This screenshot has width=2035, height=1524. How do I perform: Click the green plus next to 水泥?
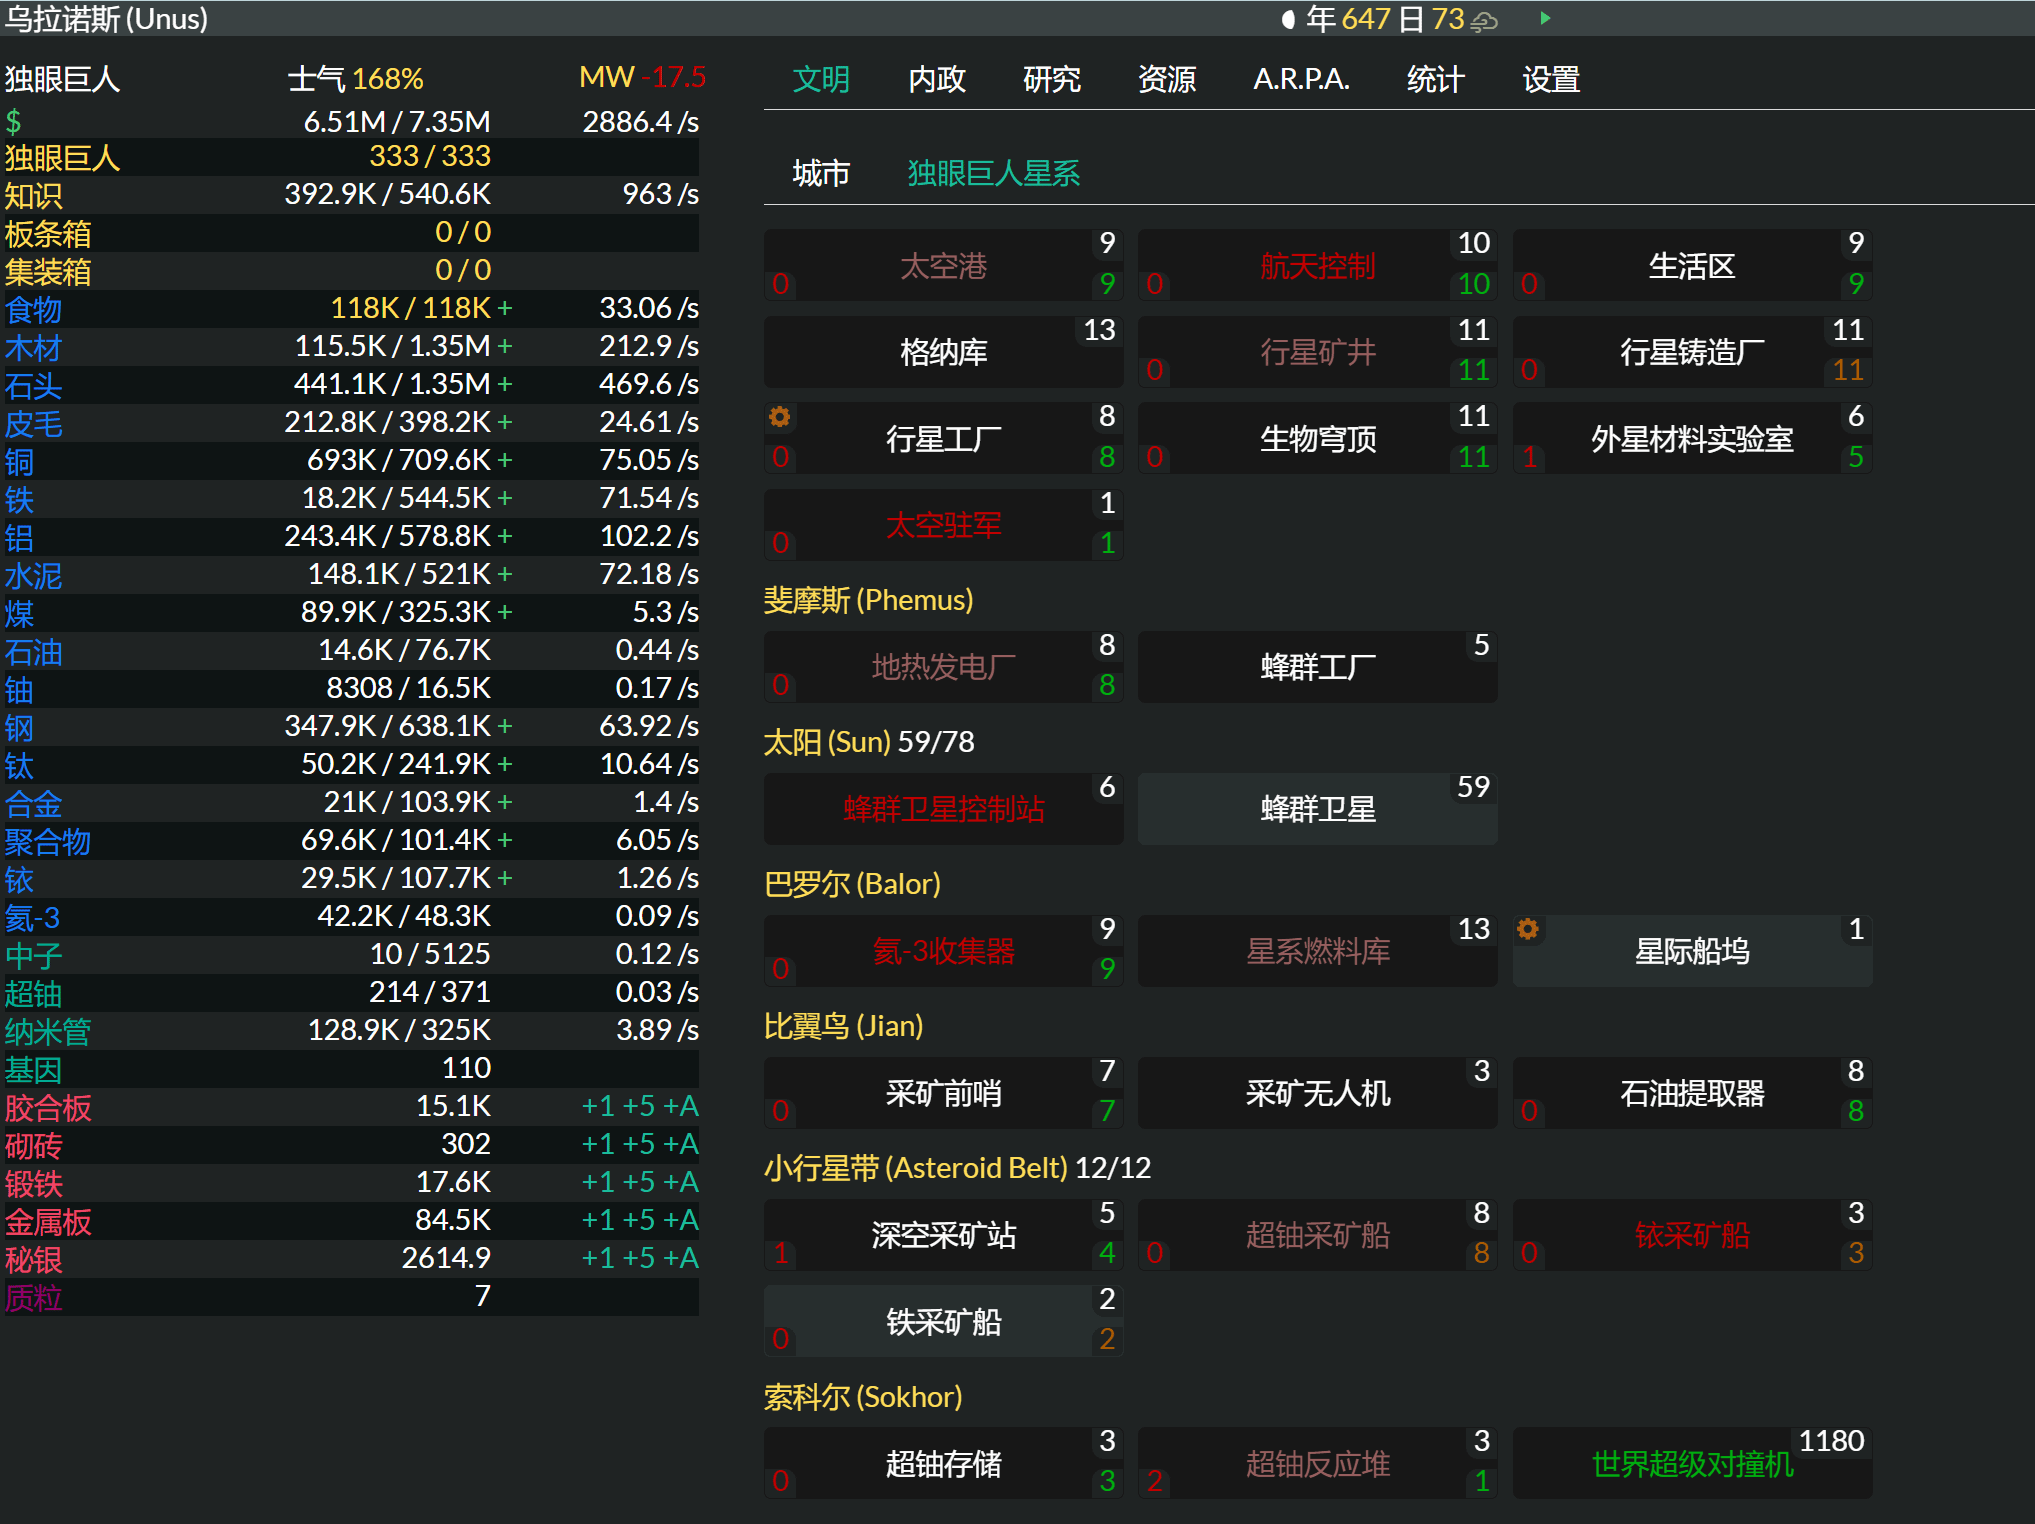505,574
